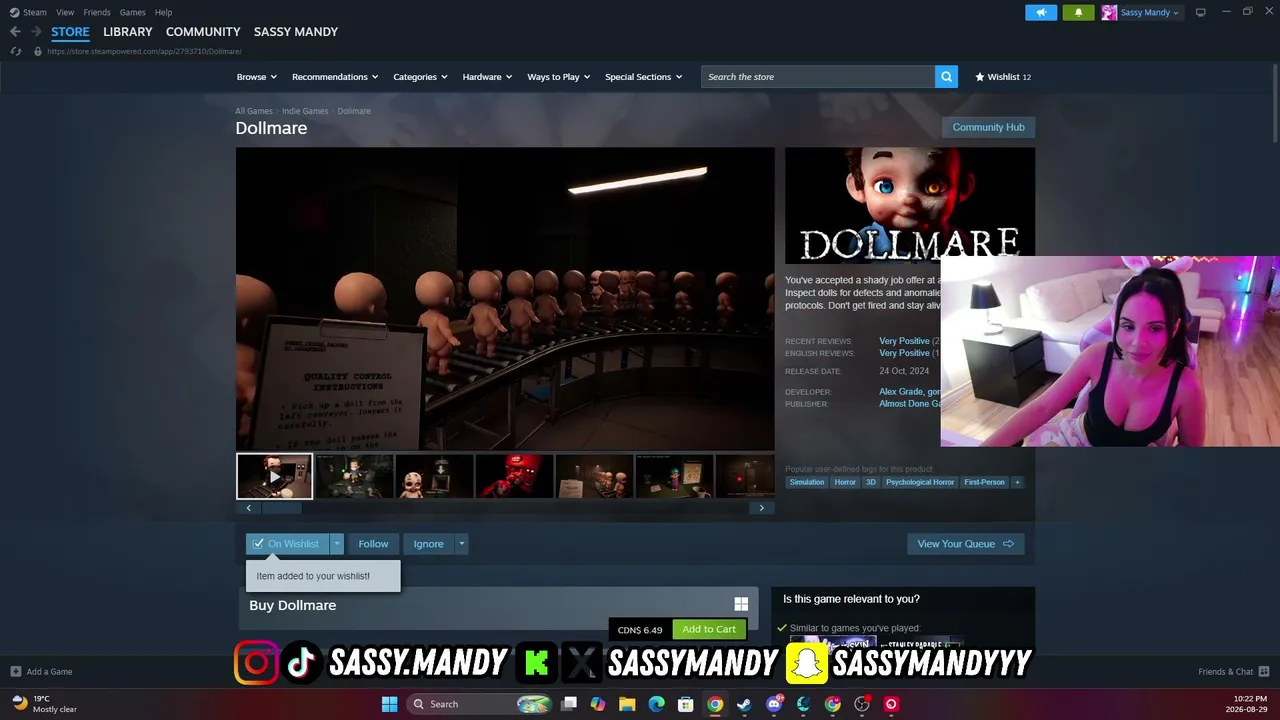This screenshot has width=1280, height=720.
Task: Open the Recommendations dropdown
Action: (x=335, y=77)
